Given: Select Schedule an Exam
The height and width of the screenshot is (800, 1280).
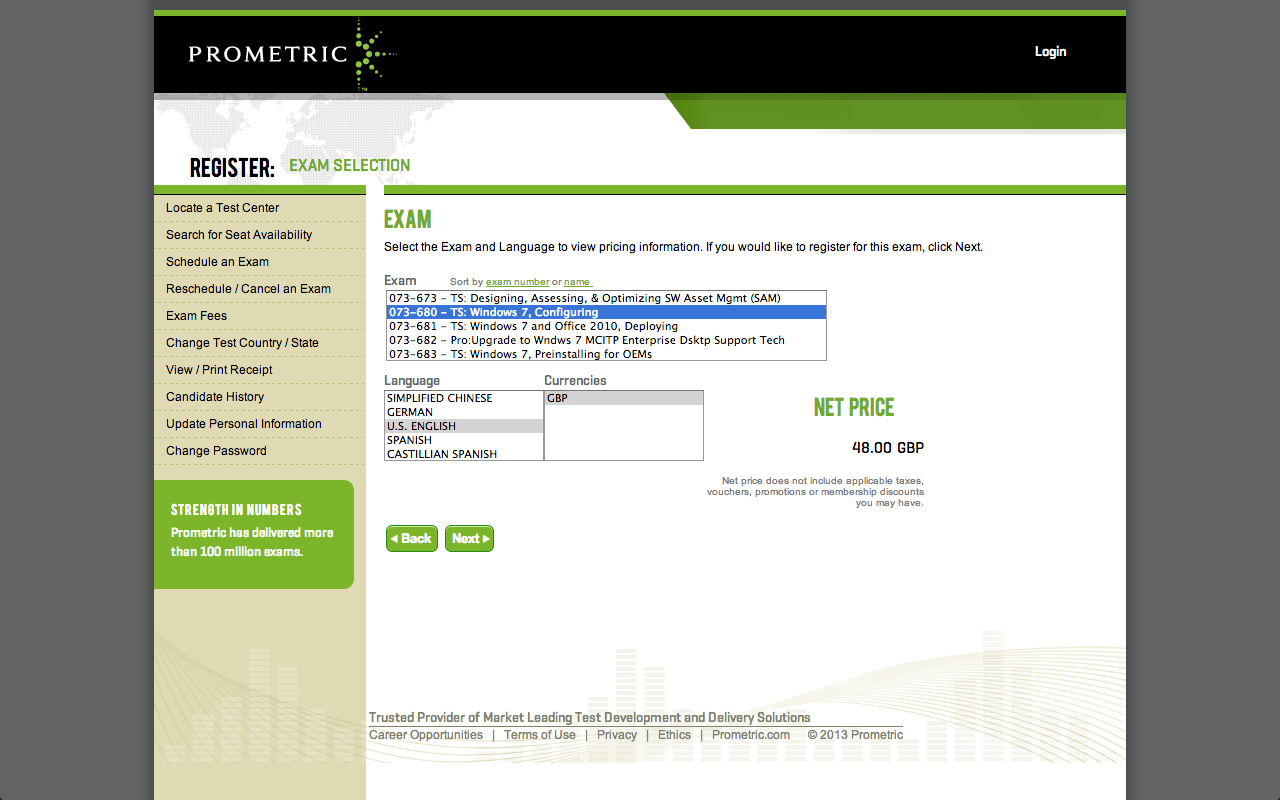Looking at the screenshot, I should tap(217, 262).
